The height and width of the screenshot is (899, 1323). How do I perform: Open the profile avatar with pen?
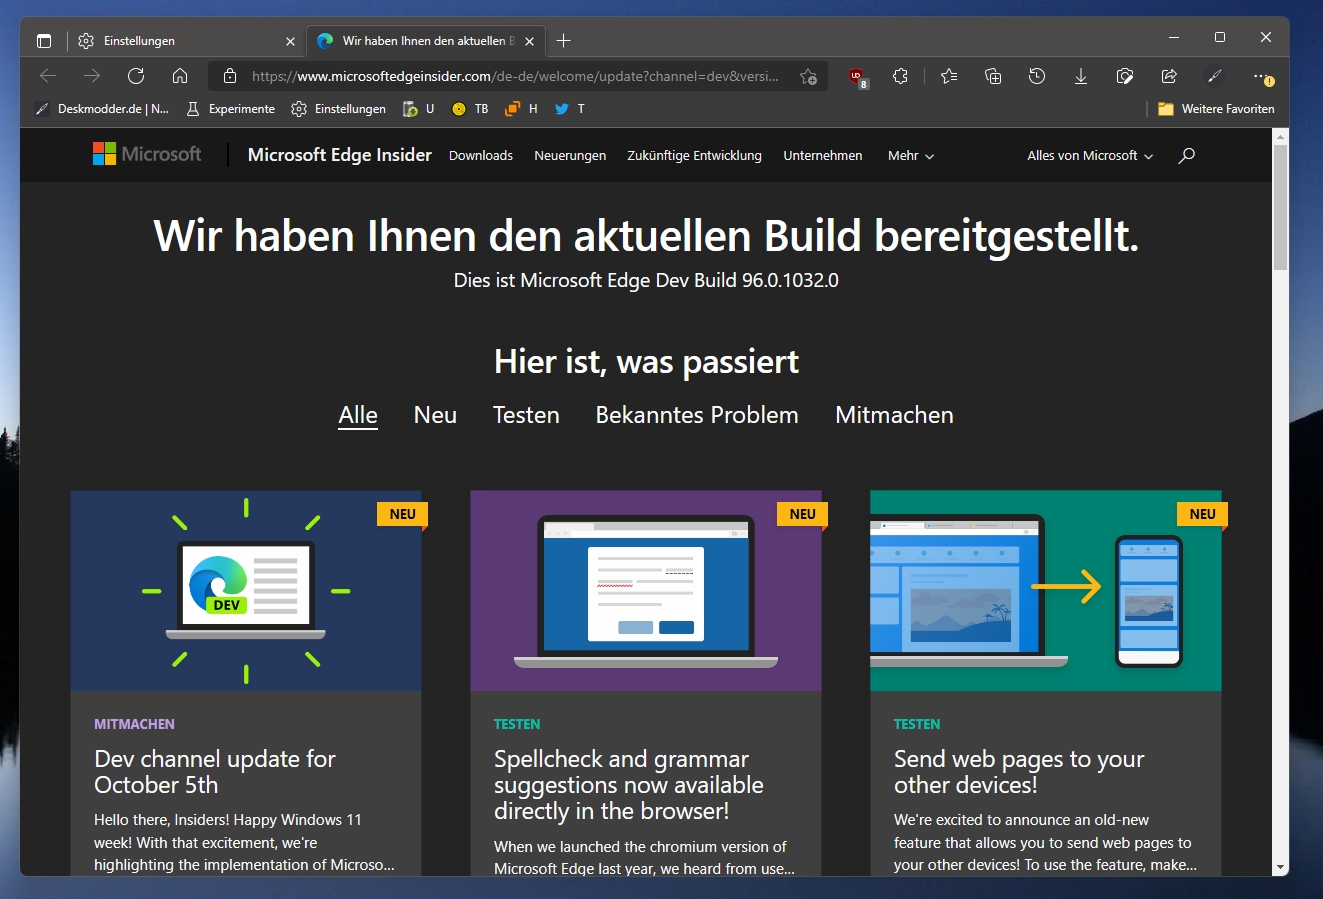(1215, 76)
